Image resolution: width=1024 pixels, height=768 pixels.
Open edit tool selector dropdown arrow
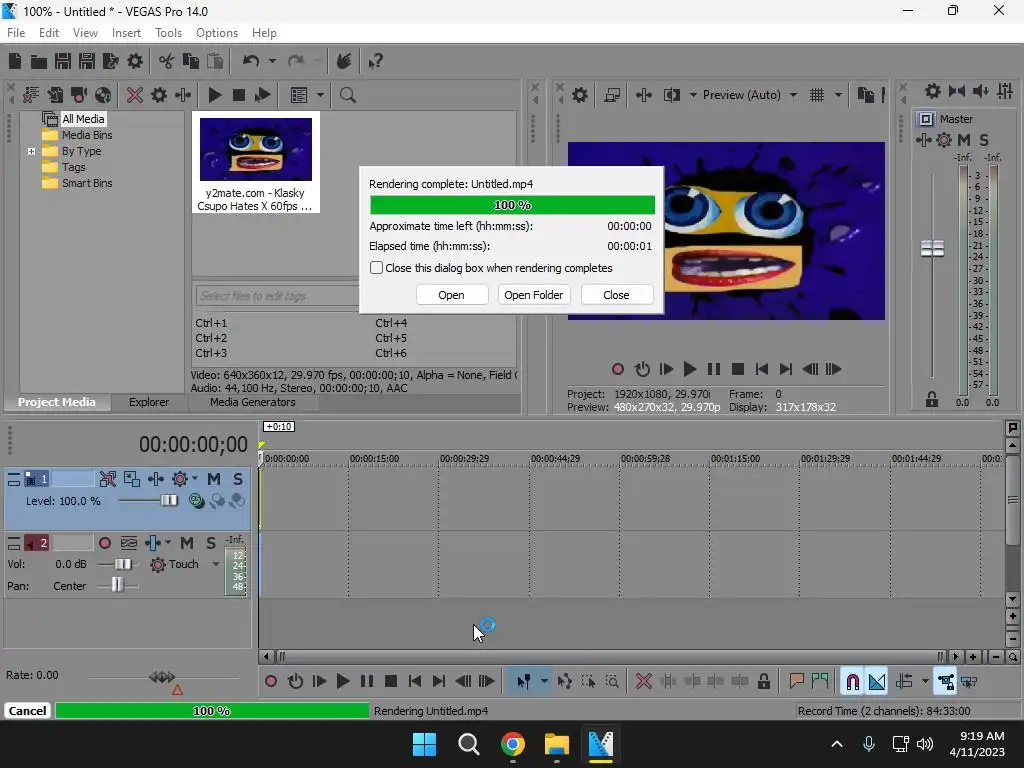[x=544, y=681]
